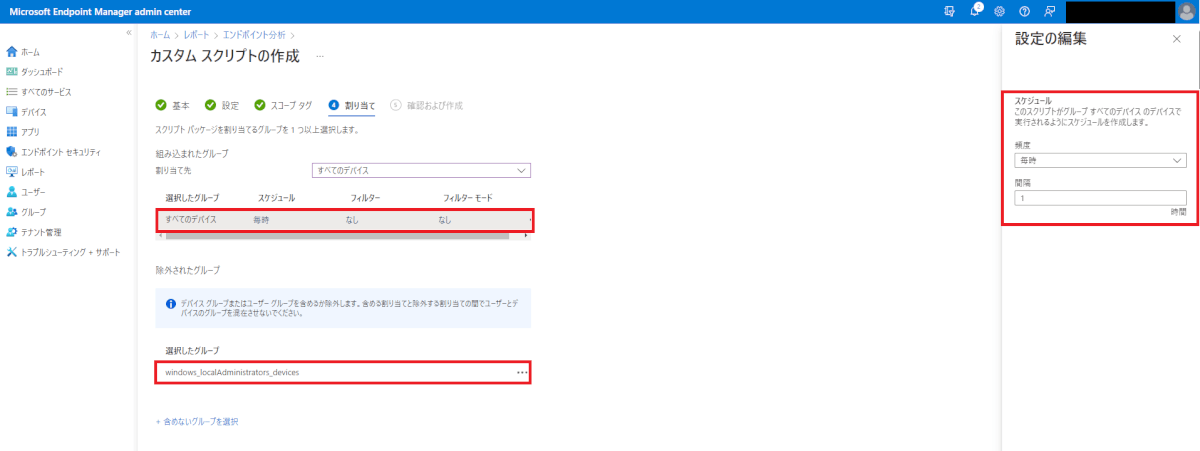
Task: Open the settings gear icon
Action: [x=998, y=11]
